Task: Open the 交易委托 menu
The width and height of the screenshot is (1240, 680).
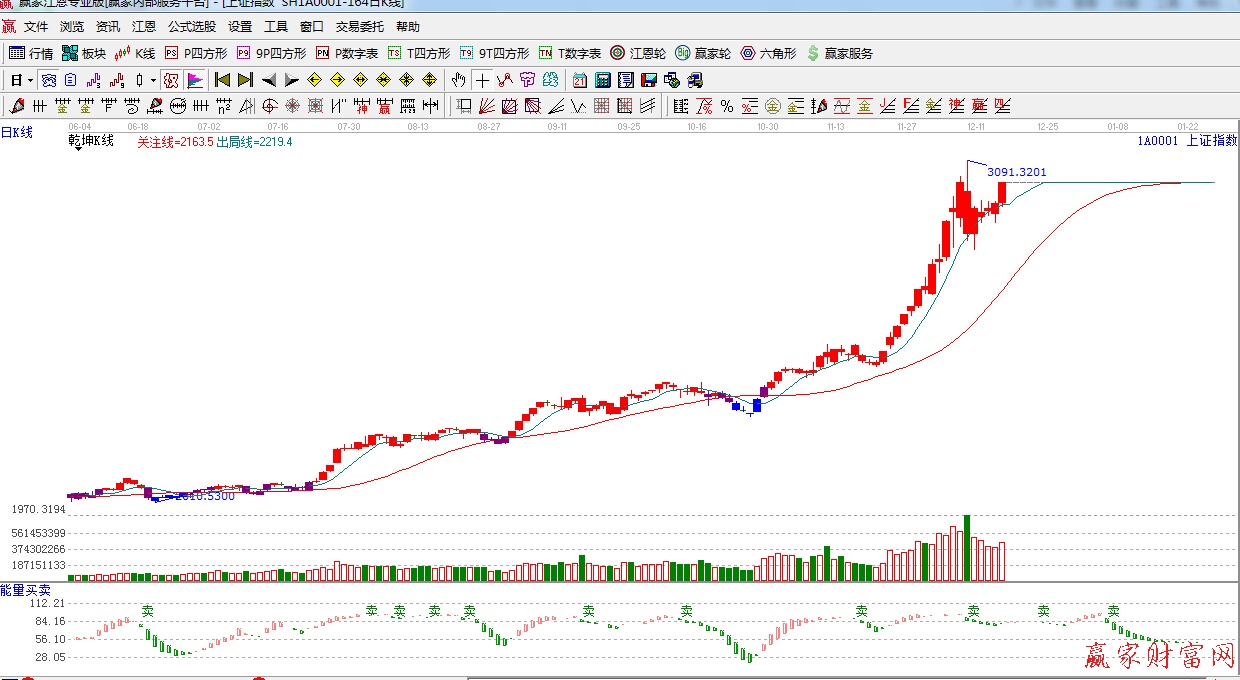Action: (359, 27)
